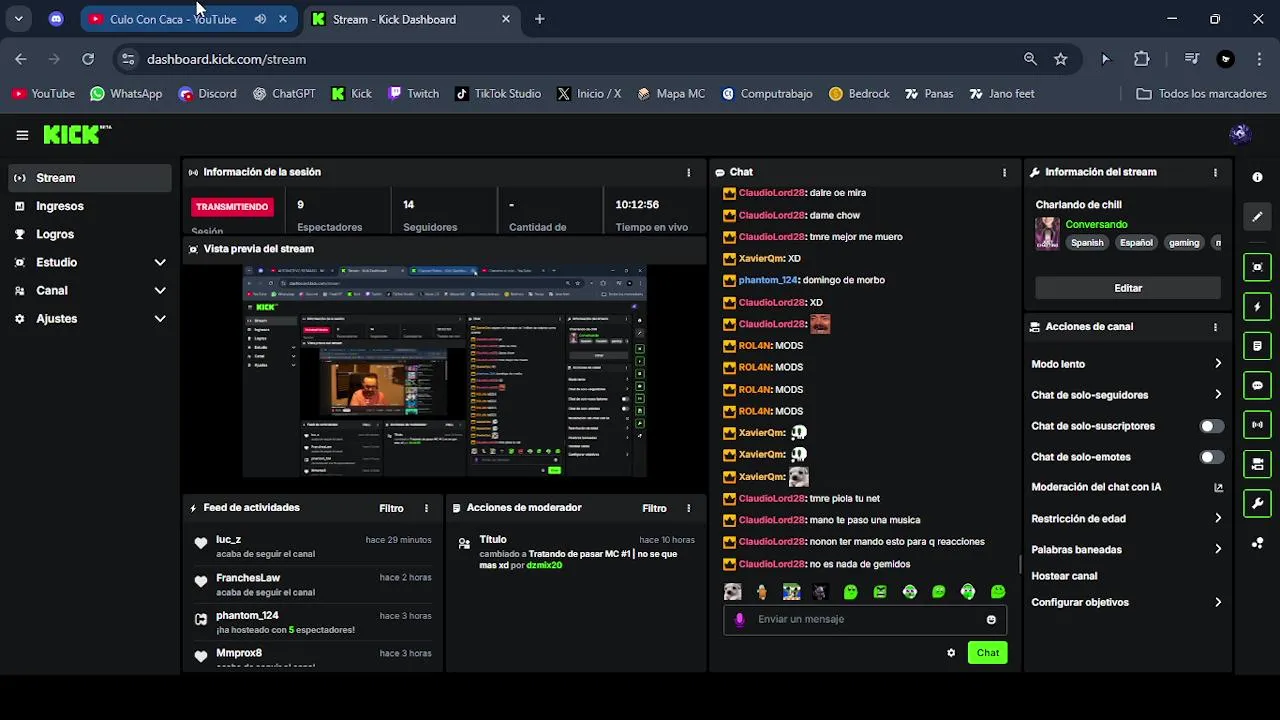Click luc_z in the activity feed
The width and height of the screenshot is (1280, 720).
pos(228,540)
